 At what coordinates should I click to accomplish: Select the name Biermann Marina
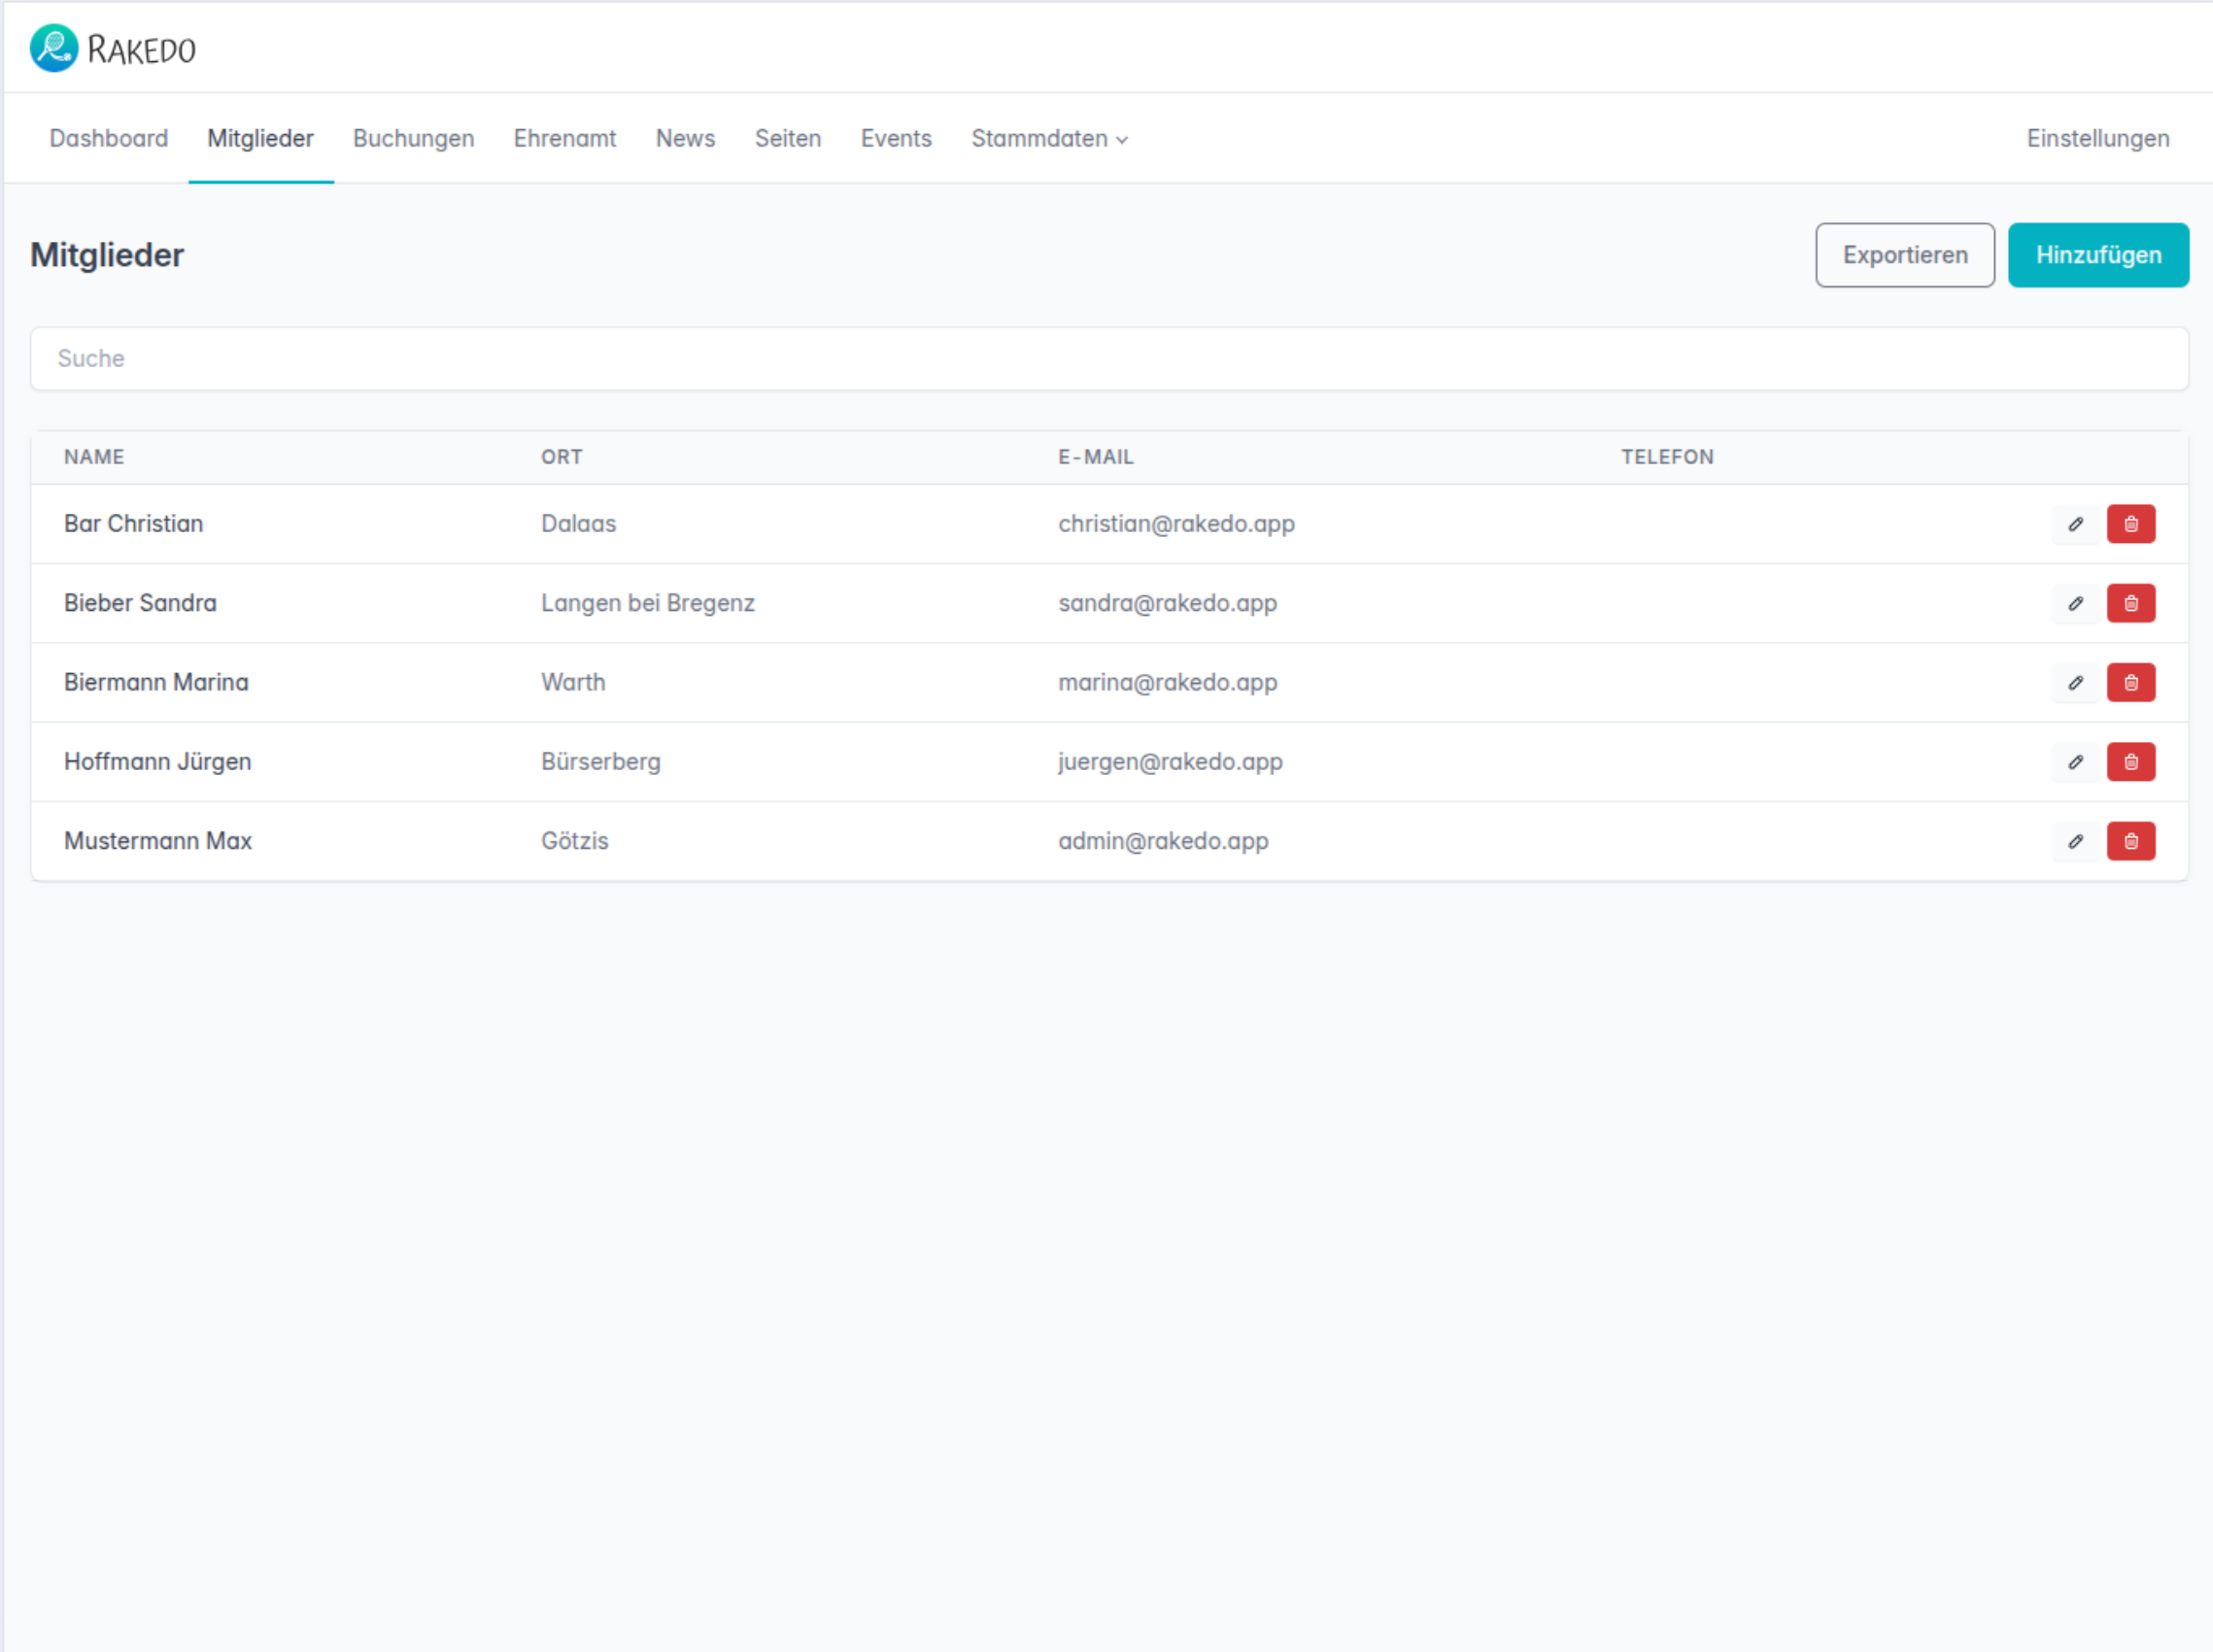point(156,682)
